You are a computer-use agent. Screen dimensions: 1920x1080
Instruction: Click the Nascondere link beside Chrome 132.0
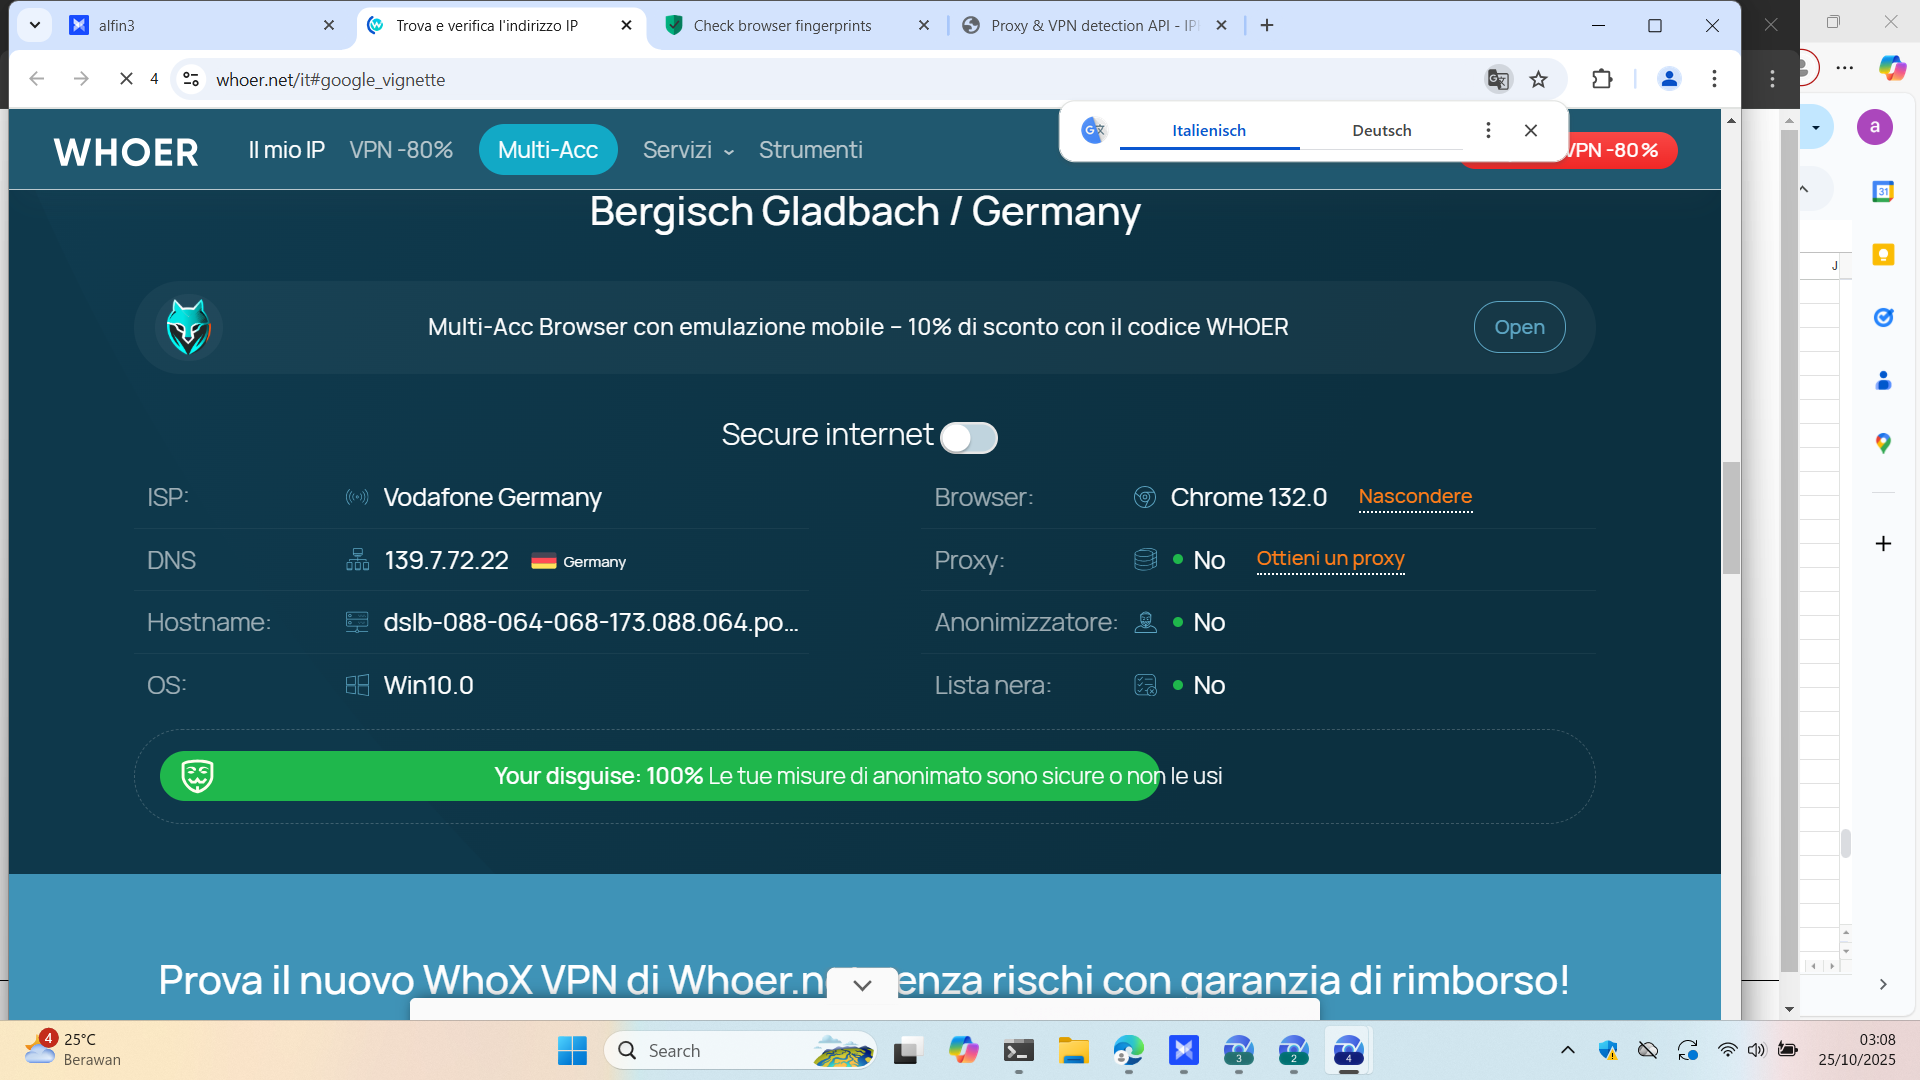pos(1415,497)
